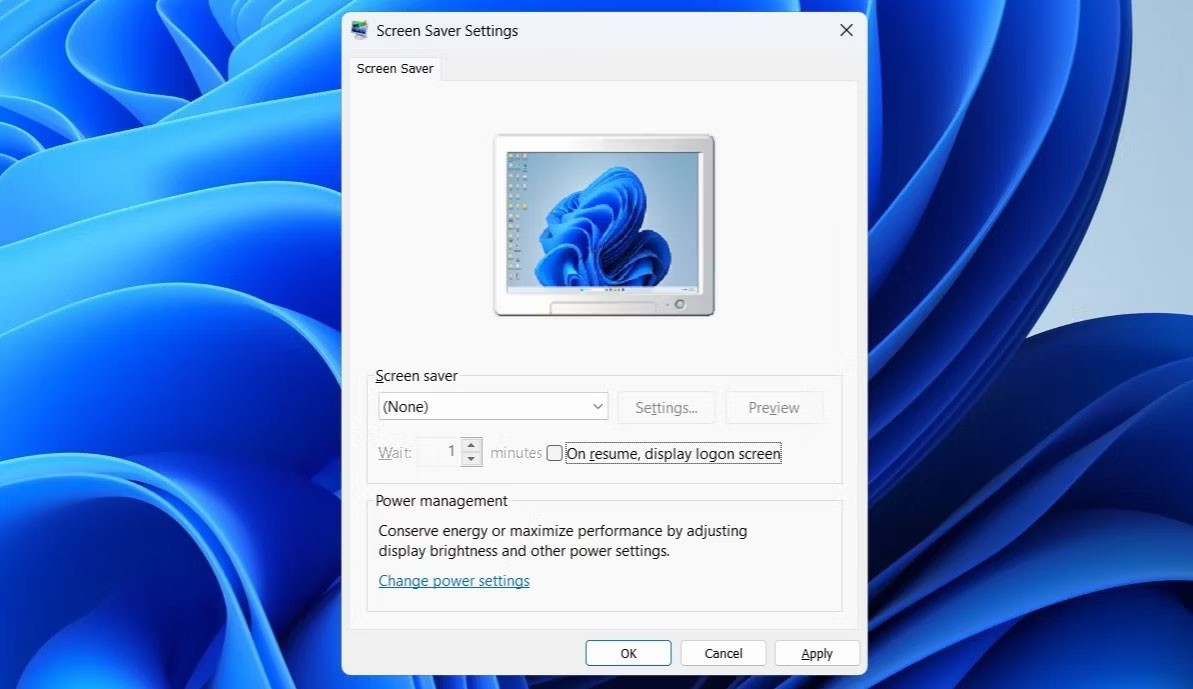Click the Screen Saver Settings title bar icon
1193x689 pixels.
pyautogui.click(x=360, y=30)
